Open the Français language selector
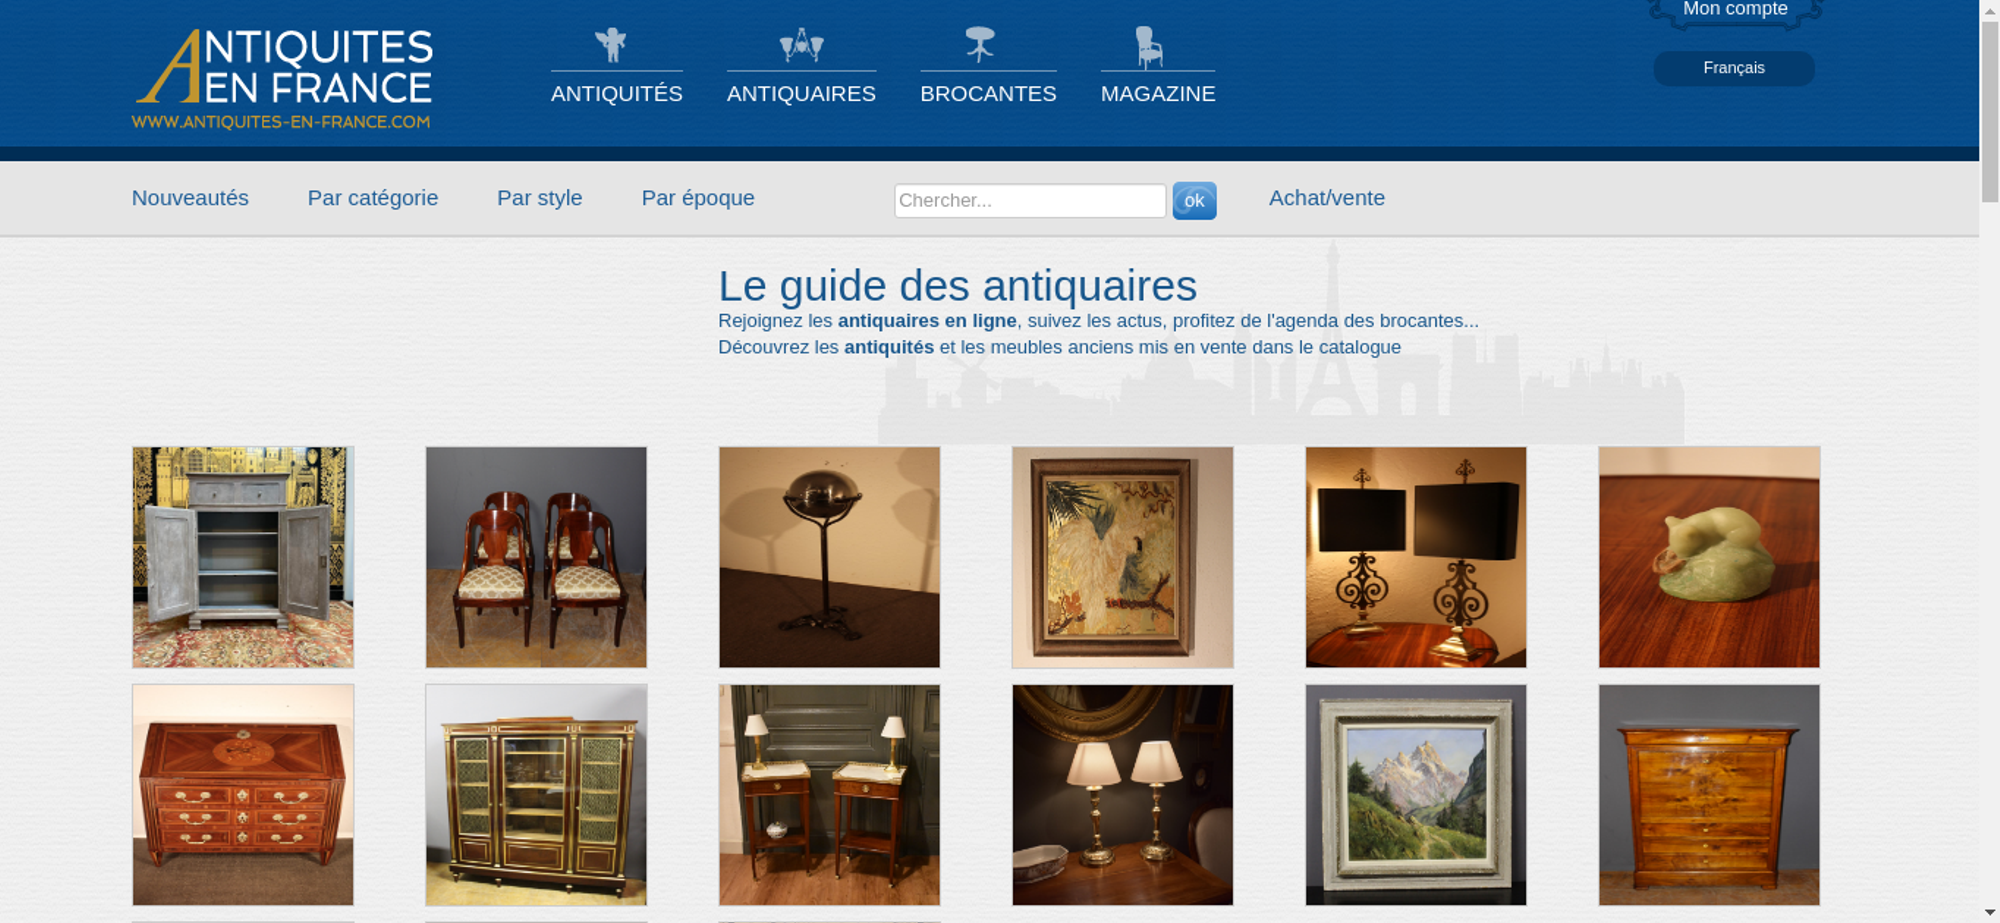2000x923 pixels. pos(1734,68)
